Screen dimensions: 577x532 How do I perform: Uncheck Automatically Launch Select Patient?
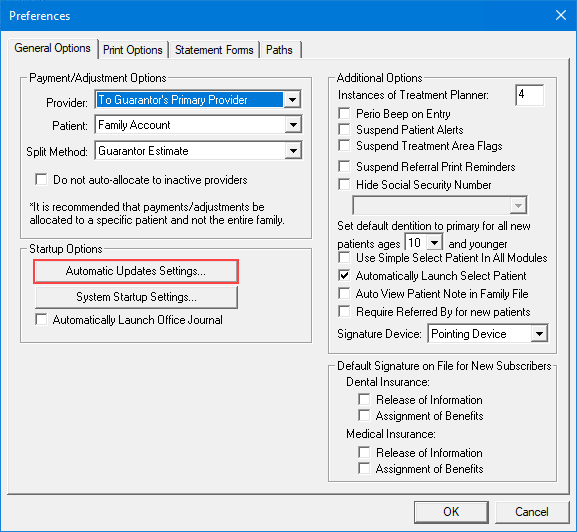tap(344, 275)
